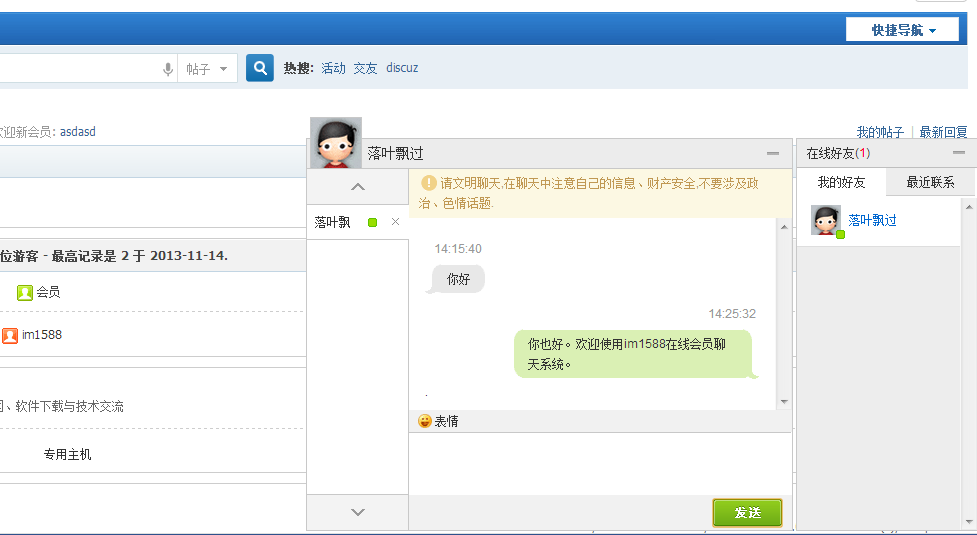Close the 落叶飘 chat session tab

click(395, 222)
